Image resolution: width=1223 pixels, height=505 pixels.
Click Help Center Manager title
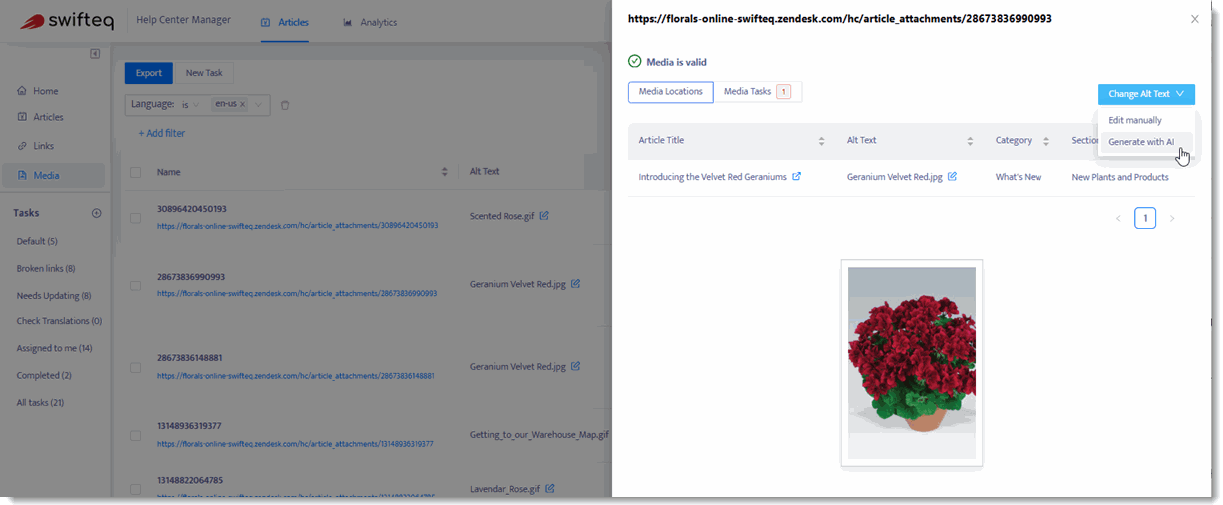182,20
